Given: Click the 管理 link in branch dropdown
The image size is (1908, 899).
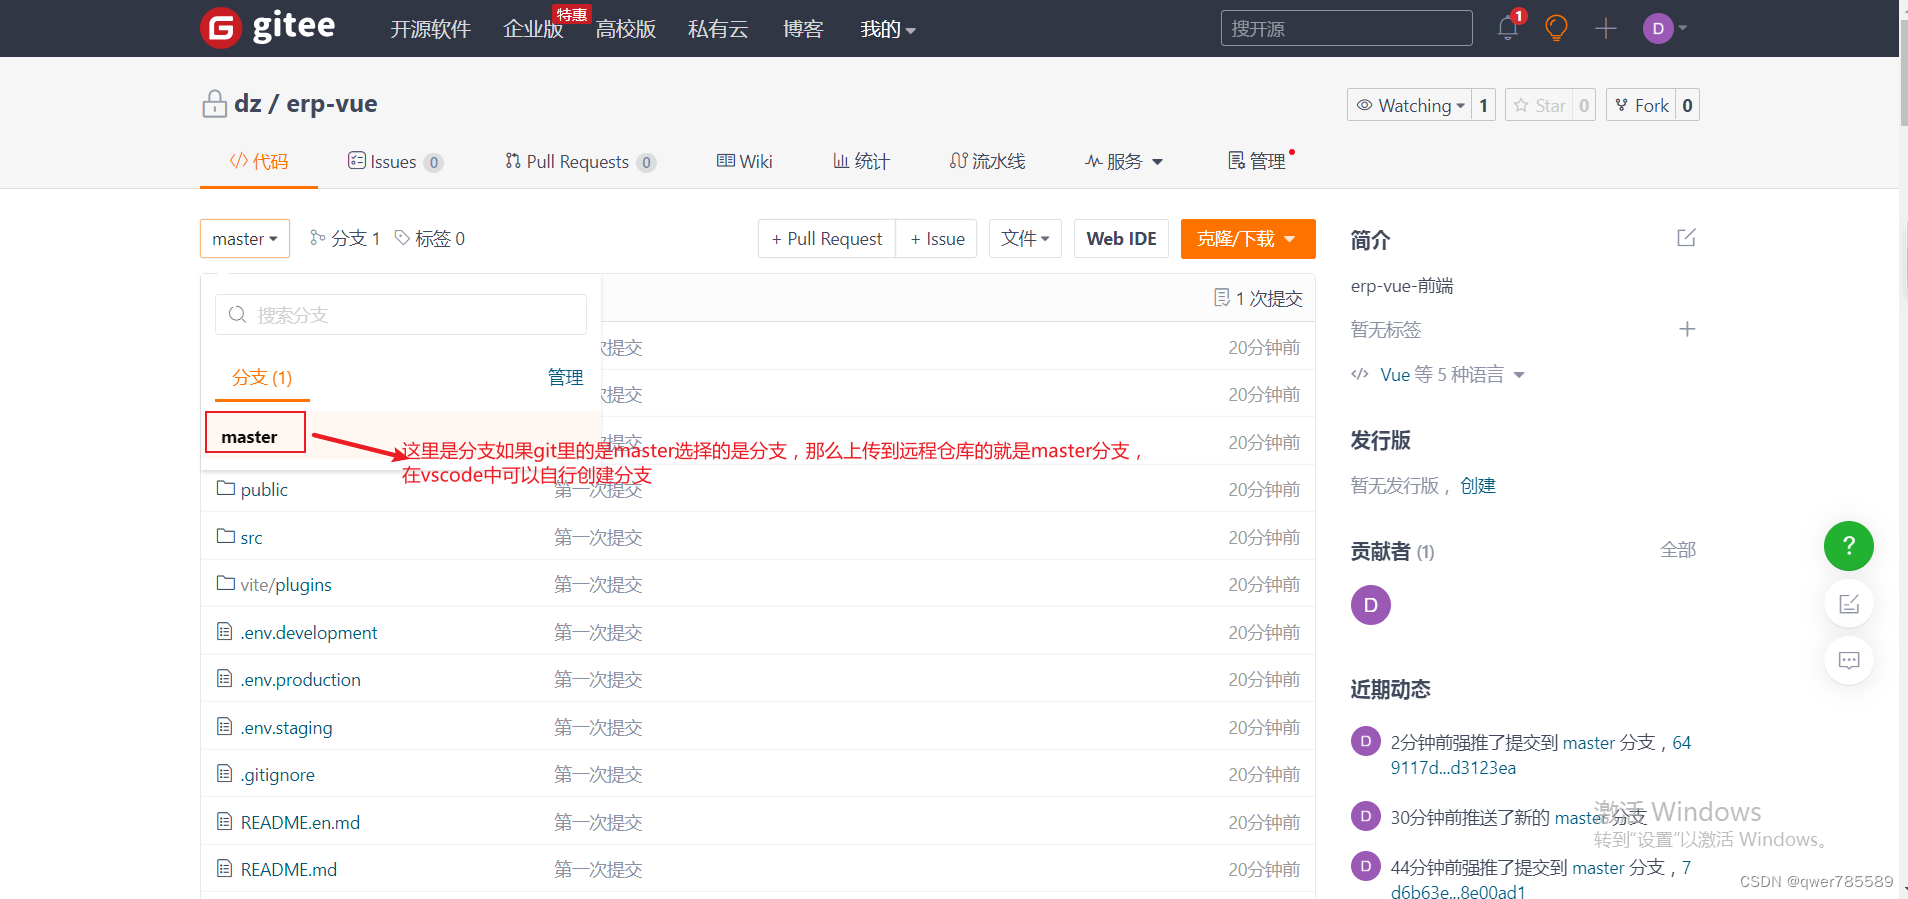Looking at the screenshot, I should point(565,377).
